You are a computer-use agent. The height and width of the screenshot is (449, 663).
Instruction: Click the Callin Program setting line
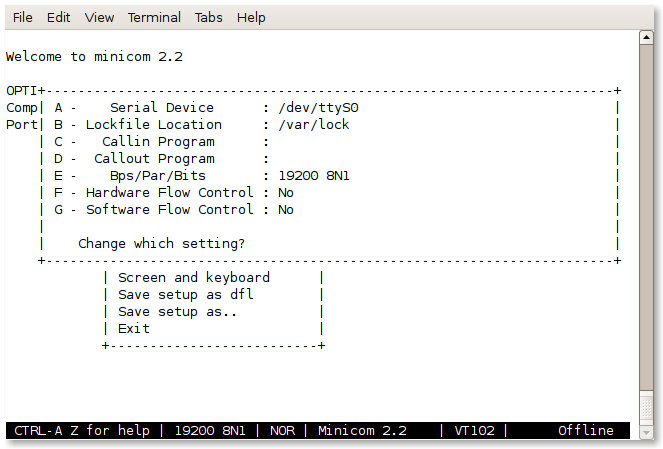(x=161, y=142)
